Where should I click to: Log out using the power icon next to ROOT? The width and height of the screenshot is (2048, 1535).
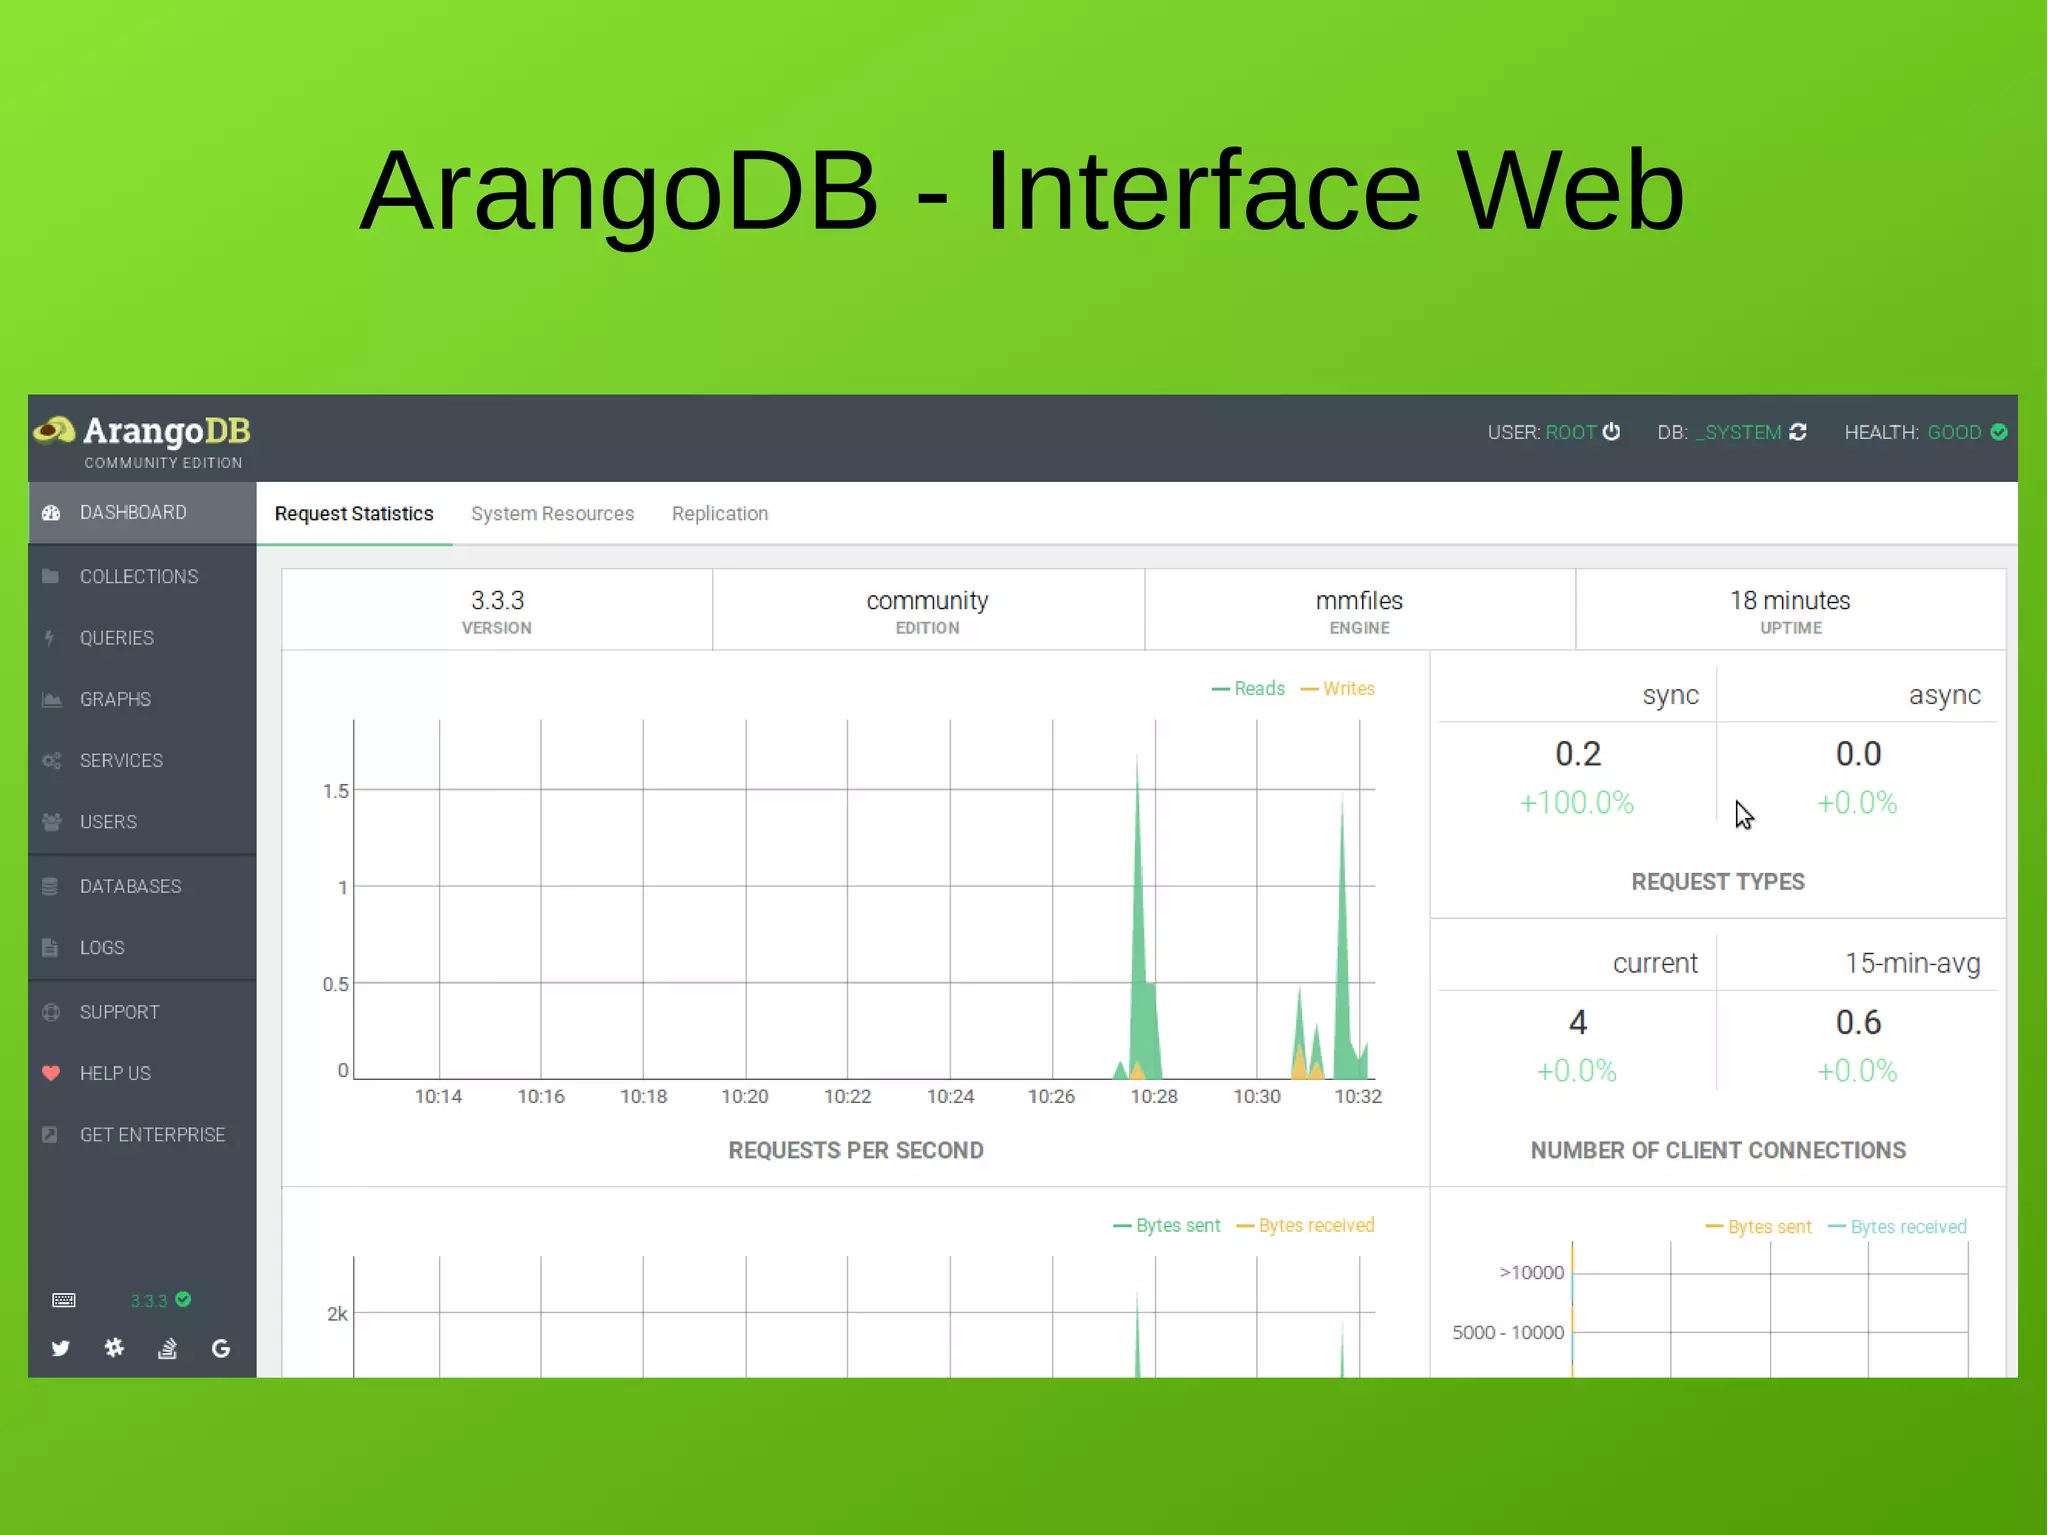[1611, 432]
